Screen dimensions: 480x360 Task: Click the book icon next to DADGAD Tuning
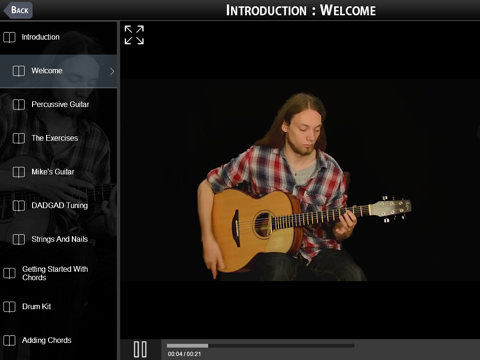coord(19,206)
